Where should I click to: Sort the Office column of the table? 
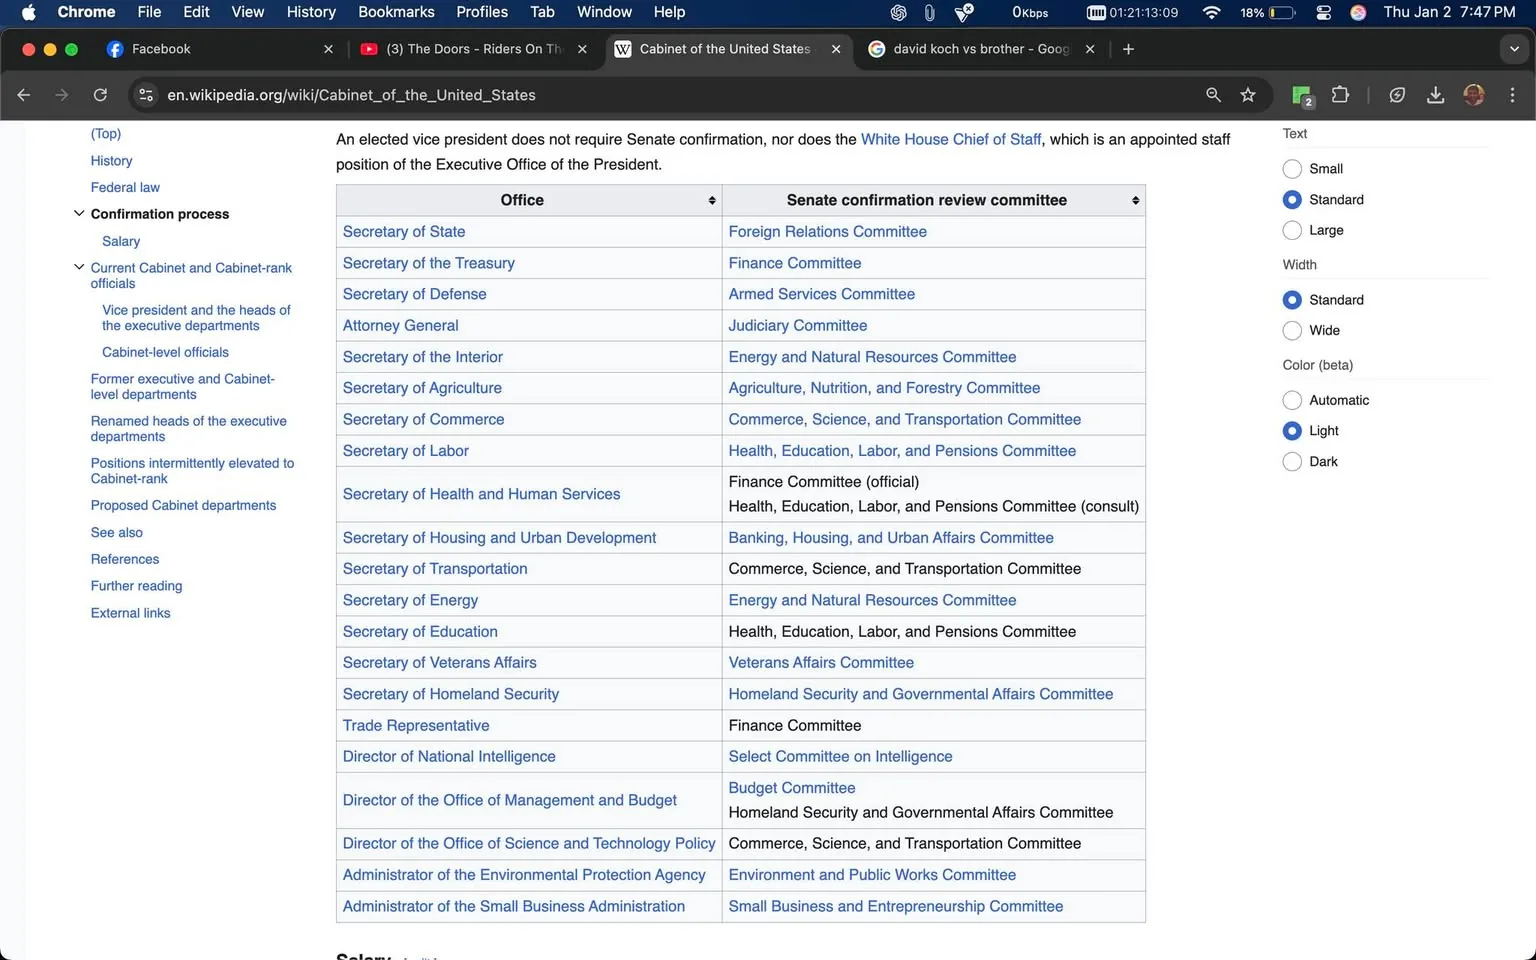point(712,200)
